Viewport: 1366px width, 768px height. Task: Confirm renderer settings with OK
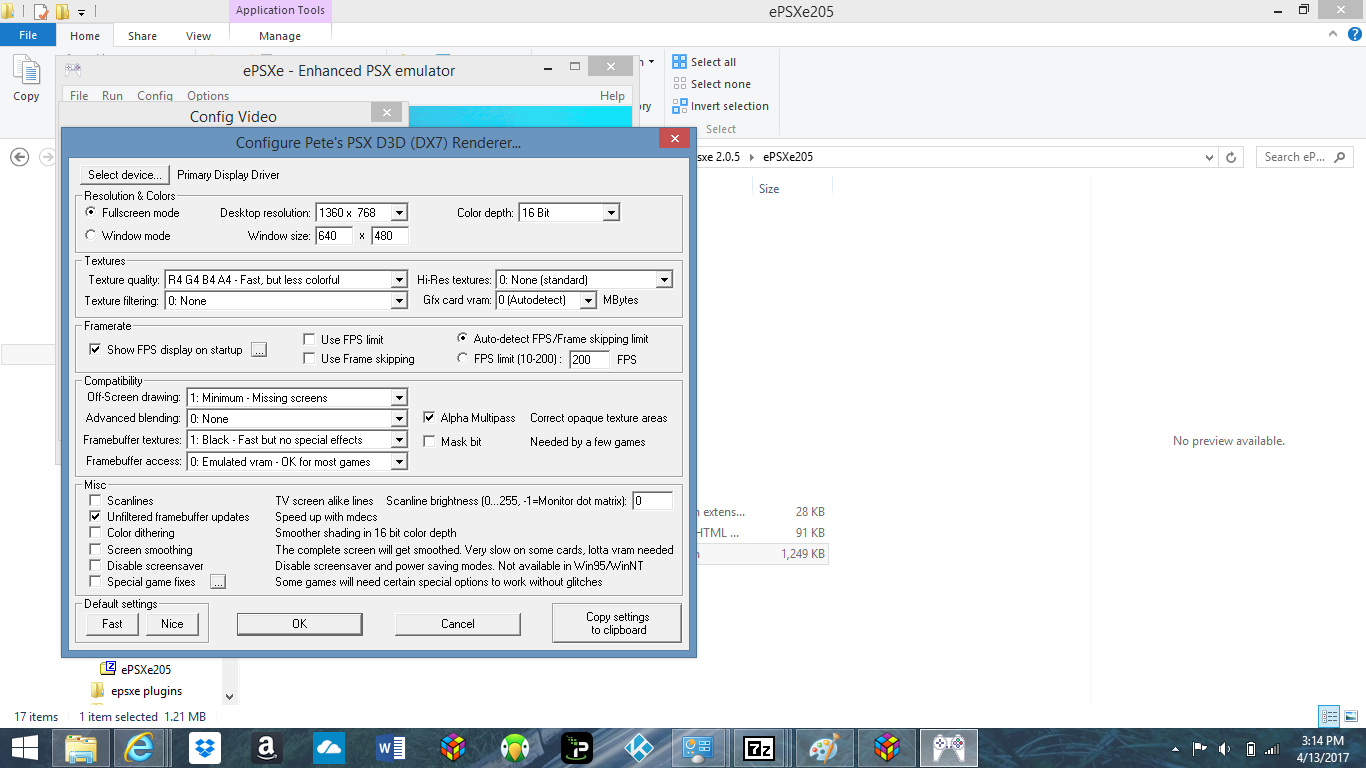click(x=299, y=624)
